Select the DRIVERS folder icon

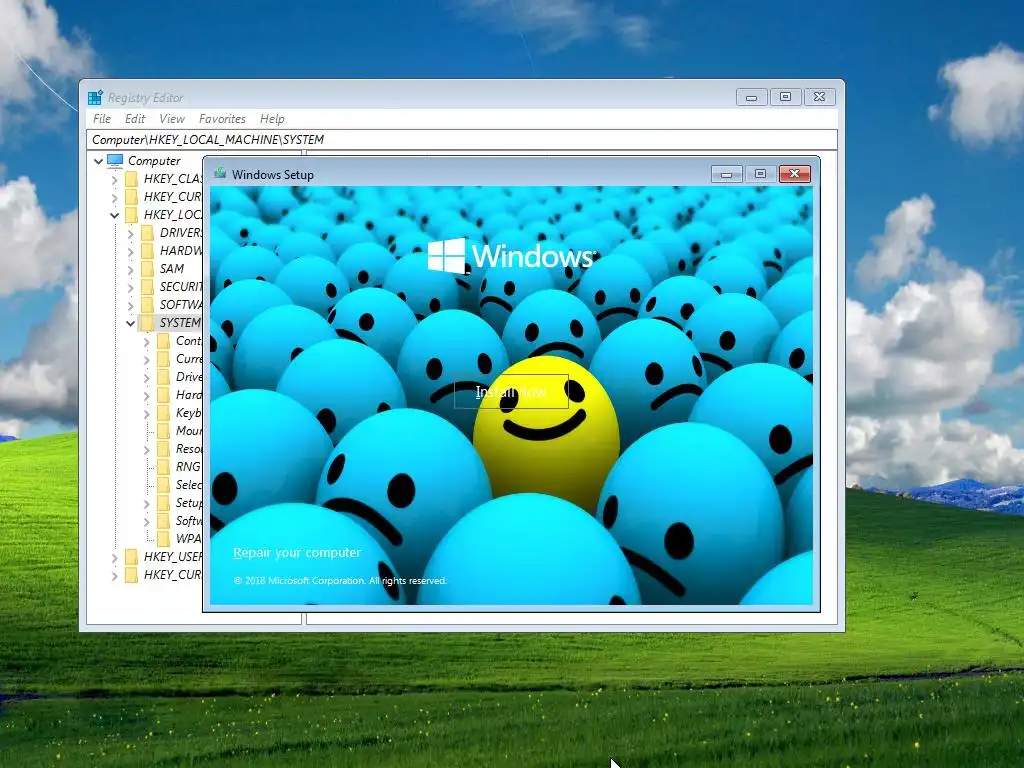pos(148,233)
